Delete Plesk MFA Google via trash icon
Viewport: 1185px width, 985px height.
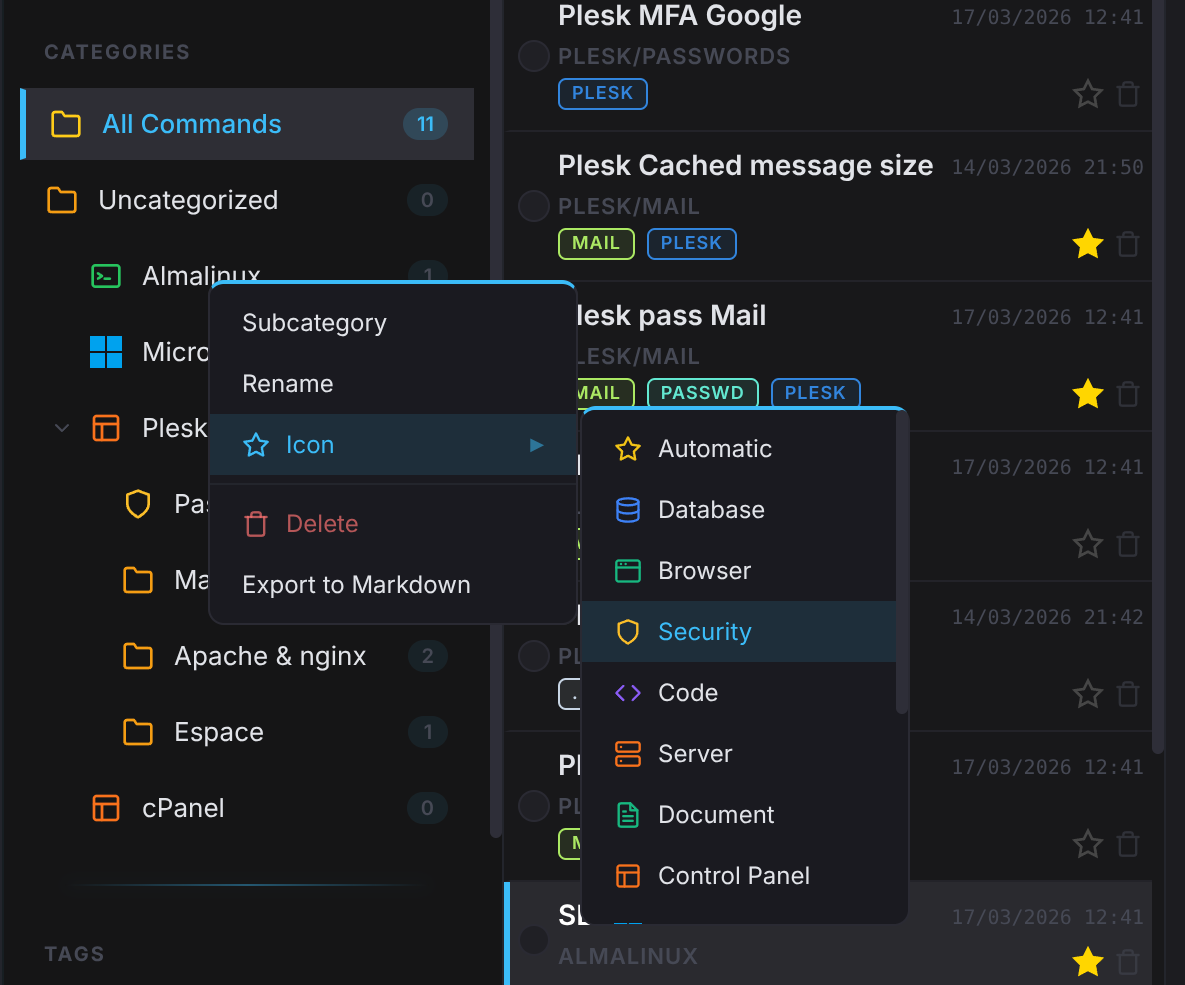(1128, 94)
